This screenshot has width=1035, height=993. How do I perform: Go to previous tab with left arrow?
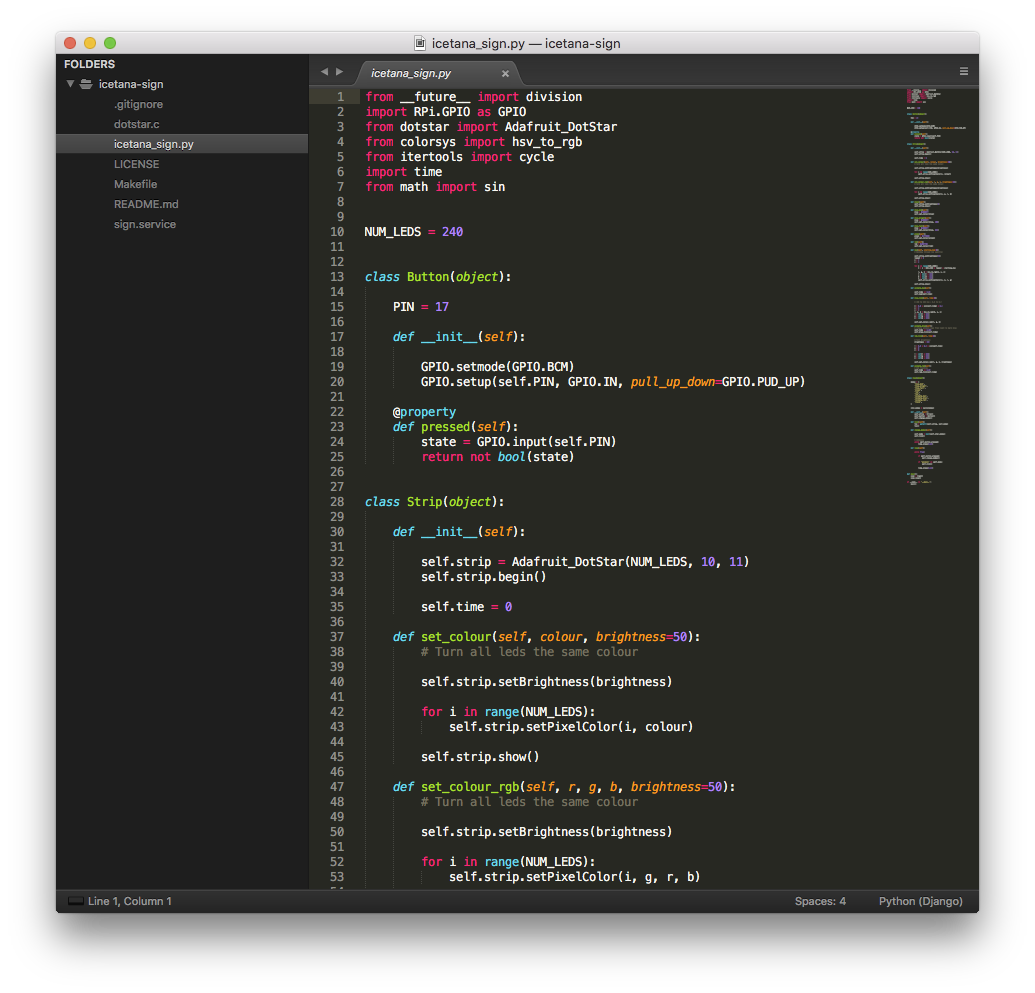pyautogui.click(x=324, y=71)
